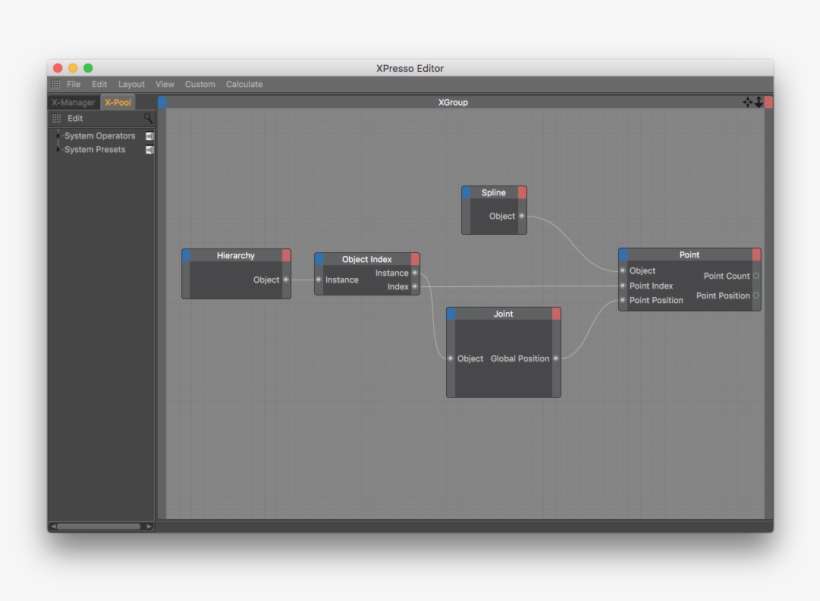Switch to the X-Manager tab
The width and height of the screenshot is (820, 601).
click(73, 103)
